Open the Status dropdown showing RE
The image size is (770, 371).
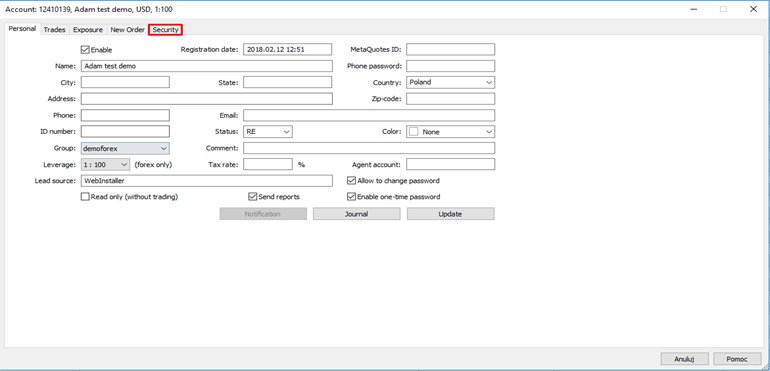tap(268, 132)
